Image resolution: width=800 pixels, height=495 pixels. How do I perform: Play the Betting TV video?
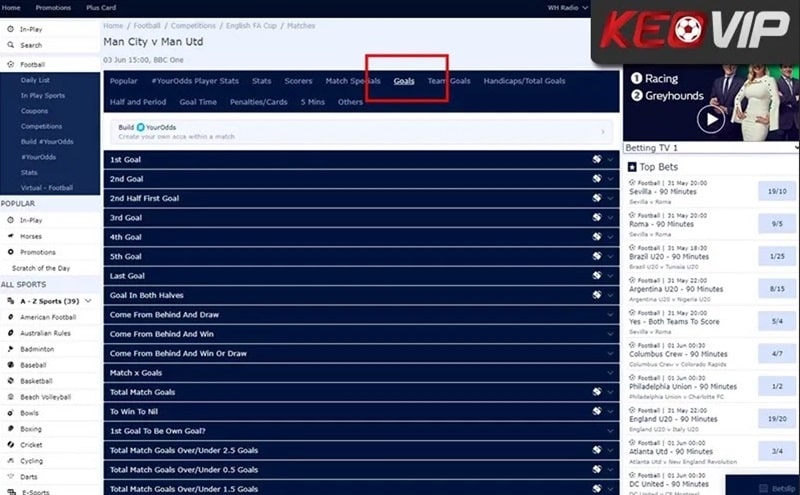pyautogui.click(x=711, y=119)
